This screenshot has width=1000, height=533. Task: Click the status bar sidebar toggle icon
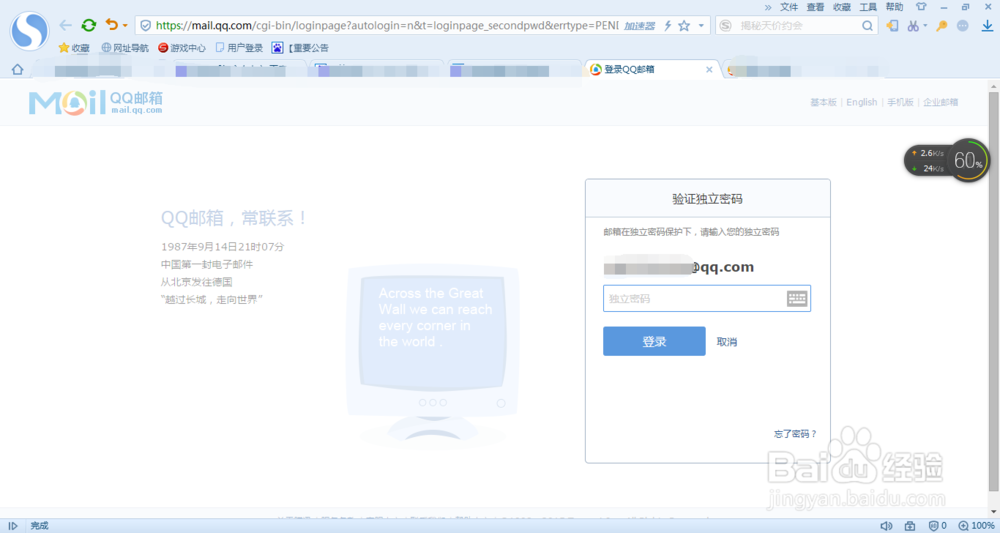coord(12,525)
